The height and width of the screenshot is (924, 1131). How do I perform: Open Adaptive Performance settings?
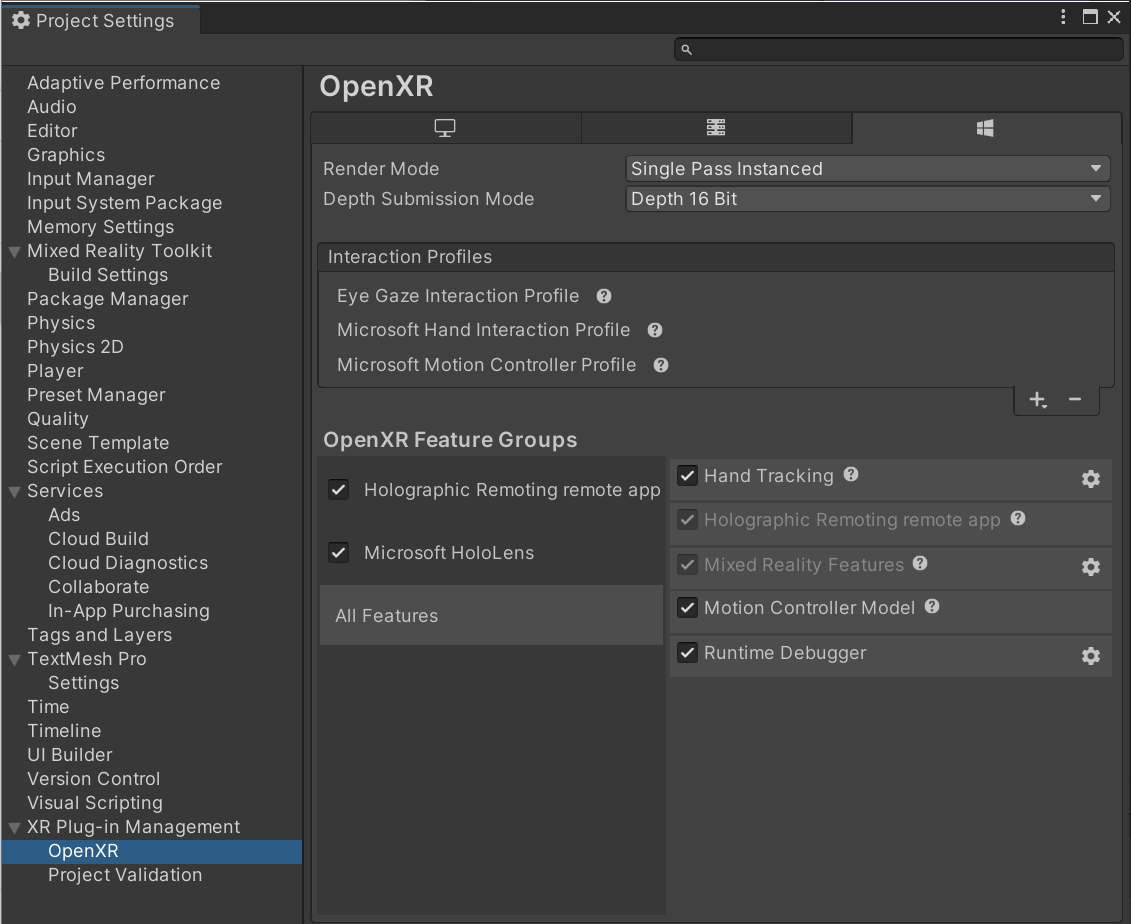point(123,83)
